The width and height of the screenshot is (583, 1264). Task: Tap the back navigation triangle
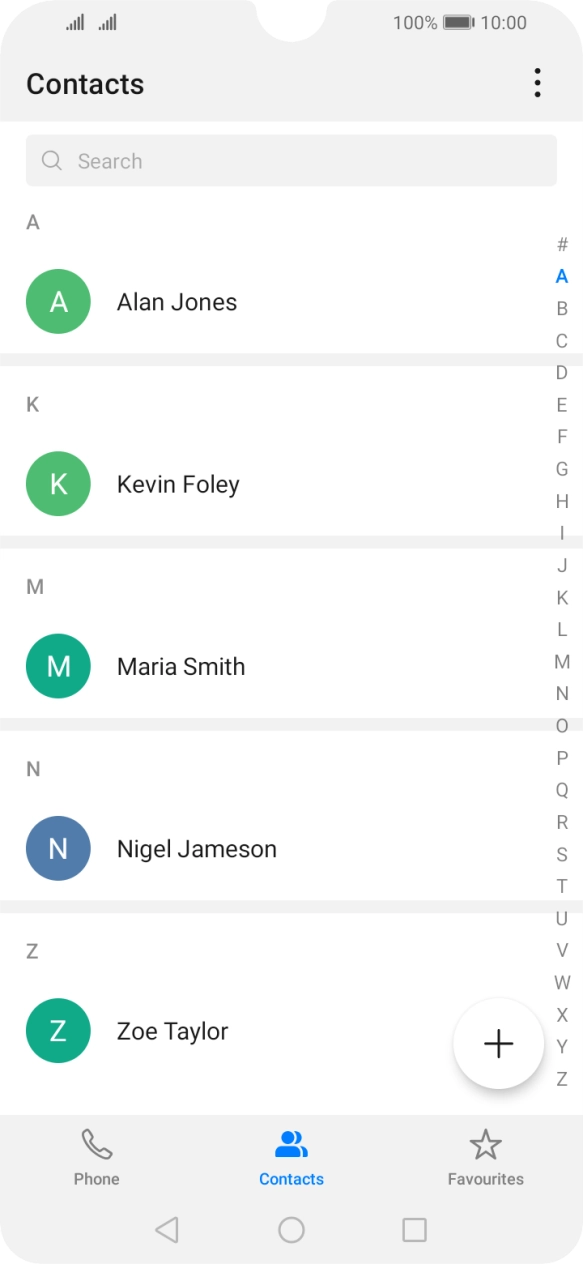click(167, 1231)
